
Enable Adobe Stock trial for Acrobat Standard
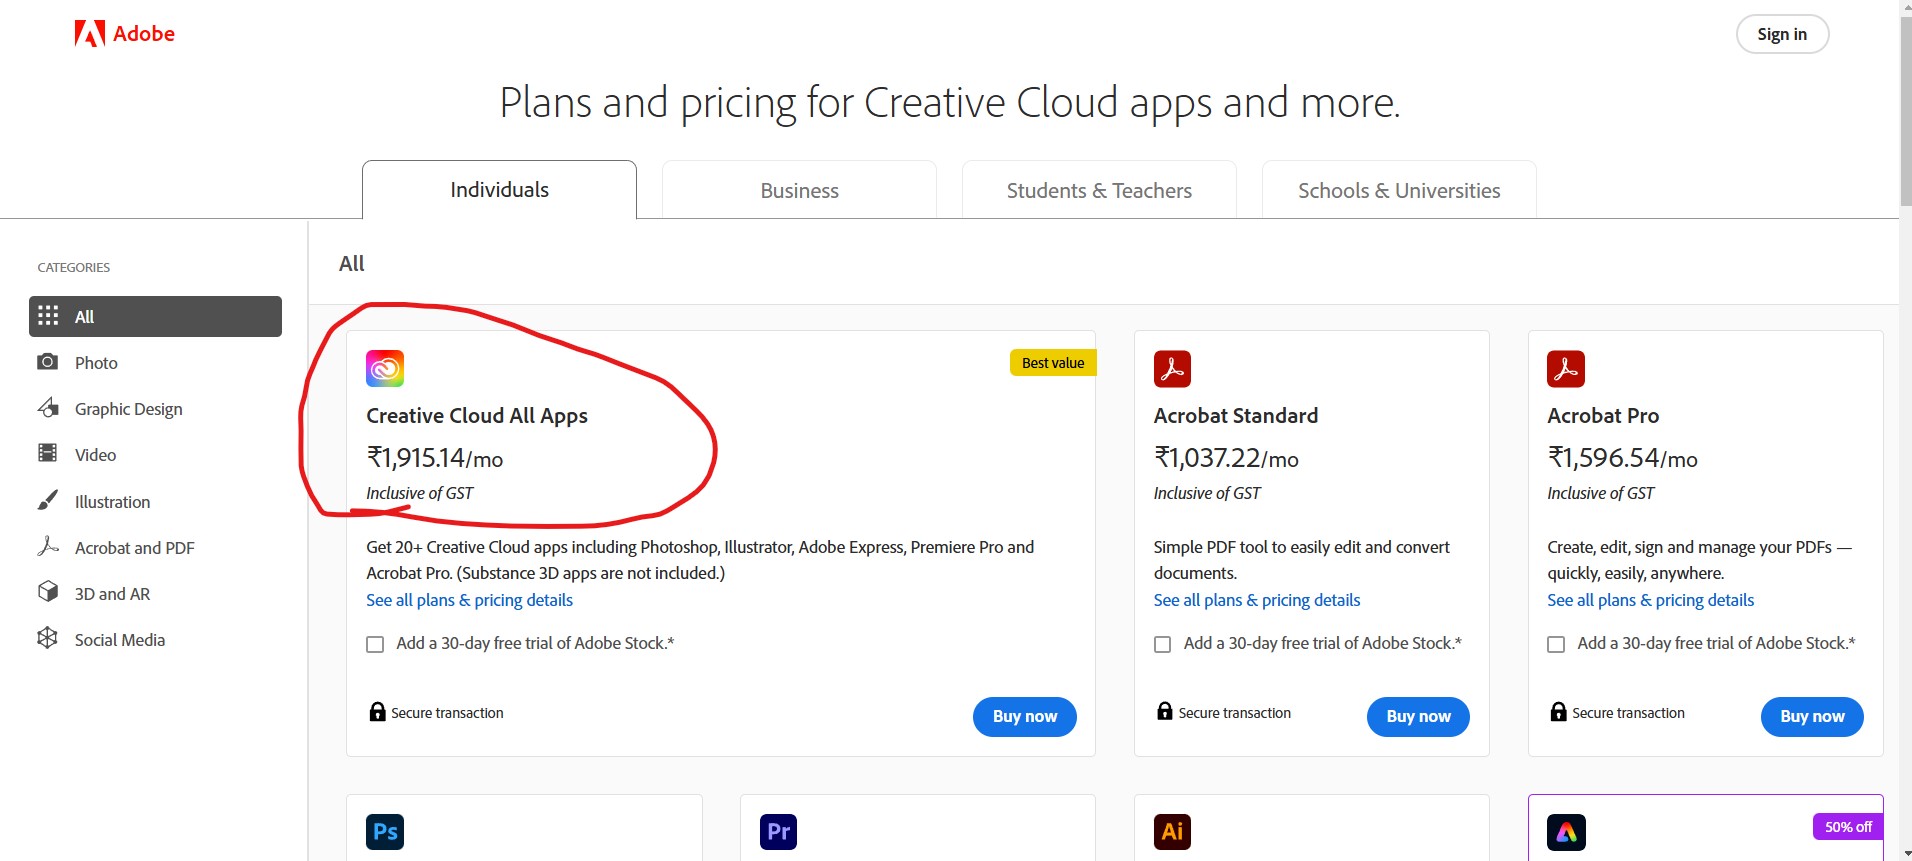[x=1162, y=644]
